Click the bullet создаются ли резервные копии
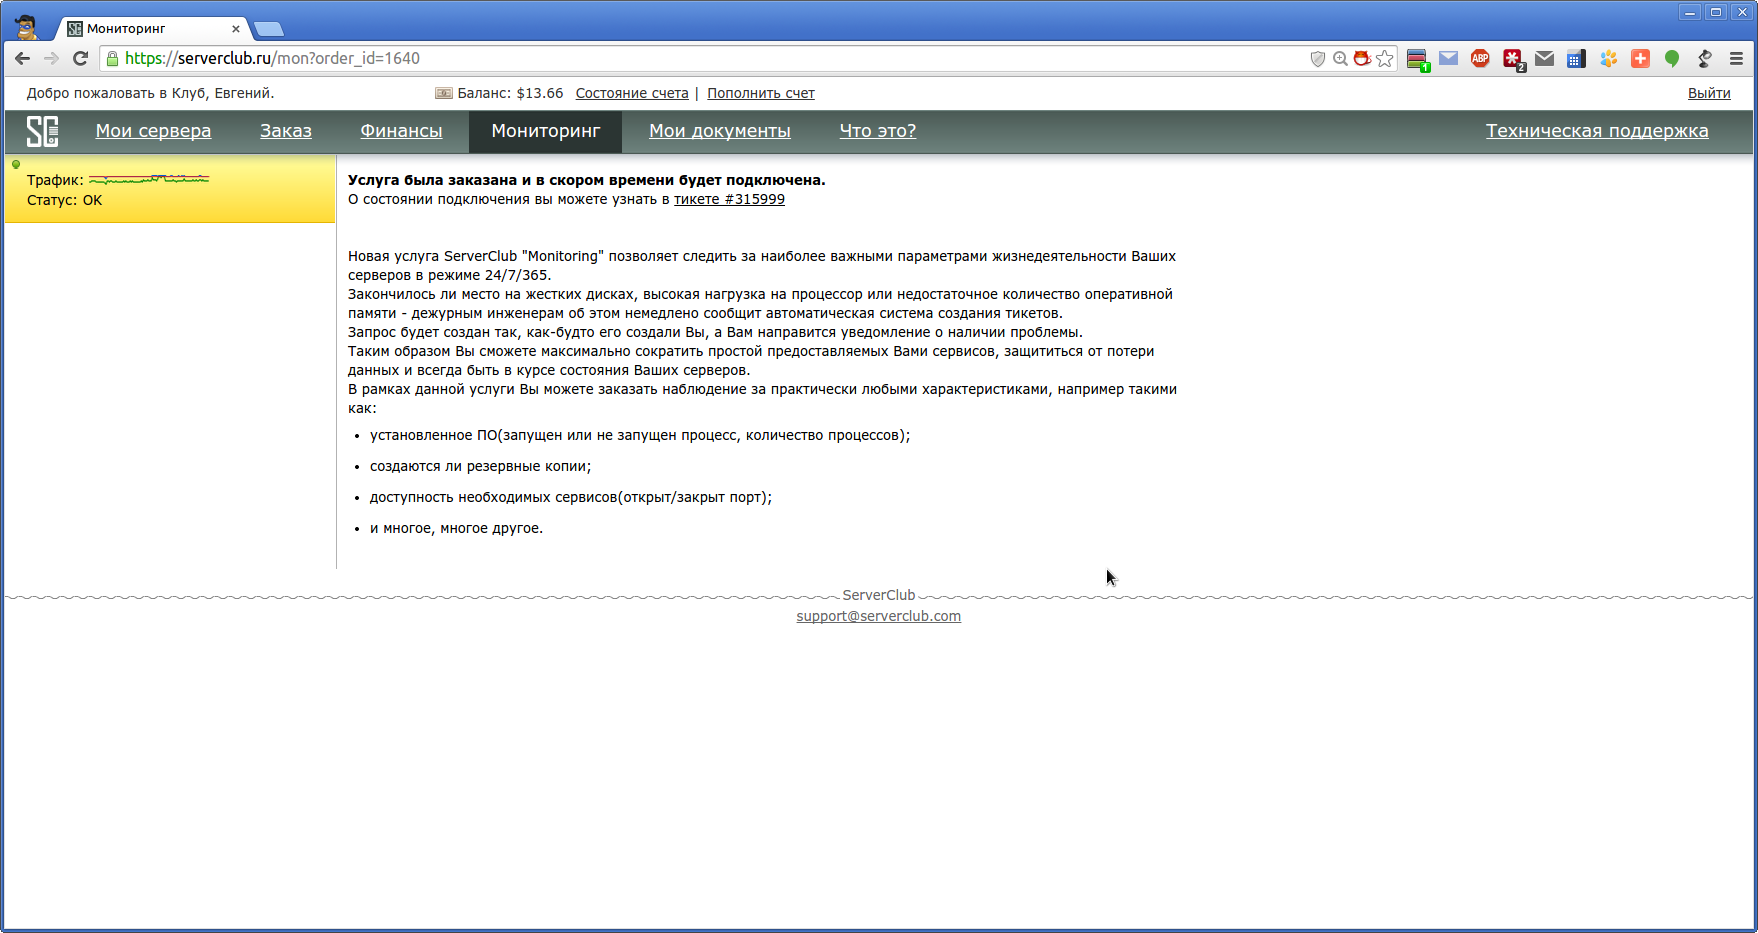The width and height of the screenshot is (1758, 933). pyautogui.click(x=480, y=466)
